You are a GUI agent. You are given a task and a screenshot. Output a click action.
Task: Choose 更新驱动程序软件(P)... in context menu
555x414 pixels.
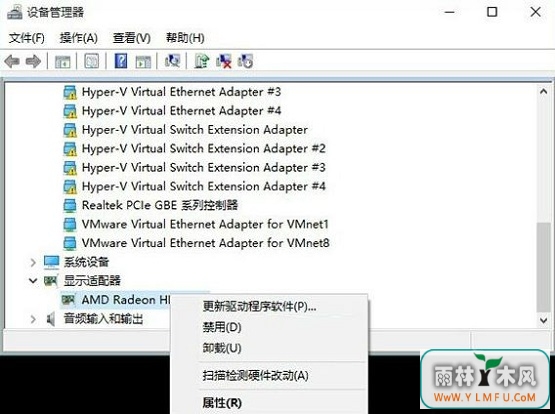pos(269,306)
